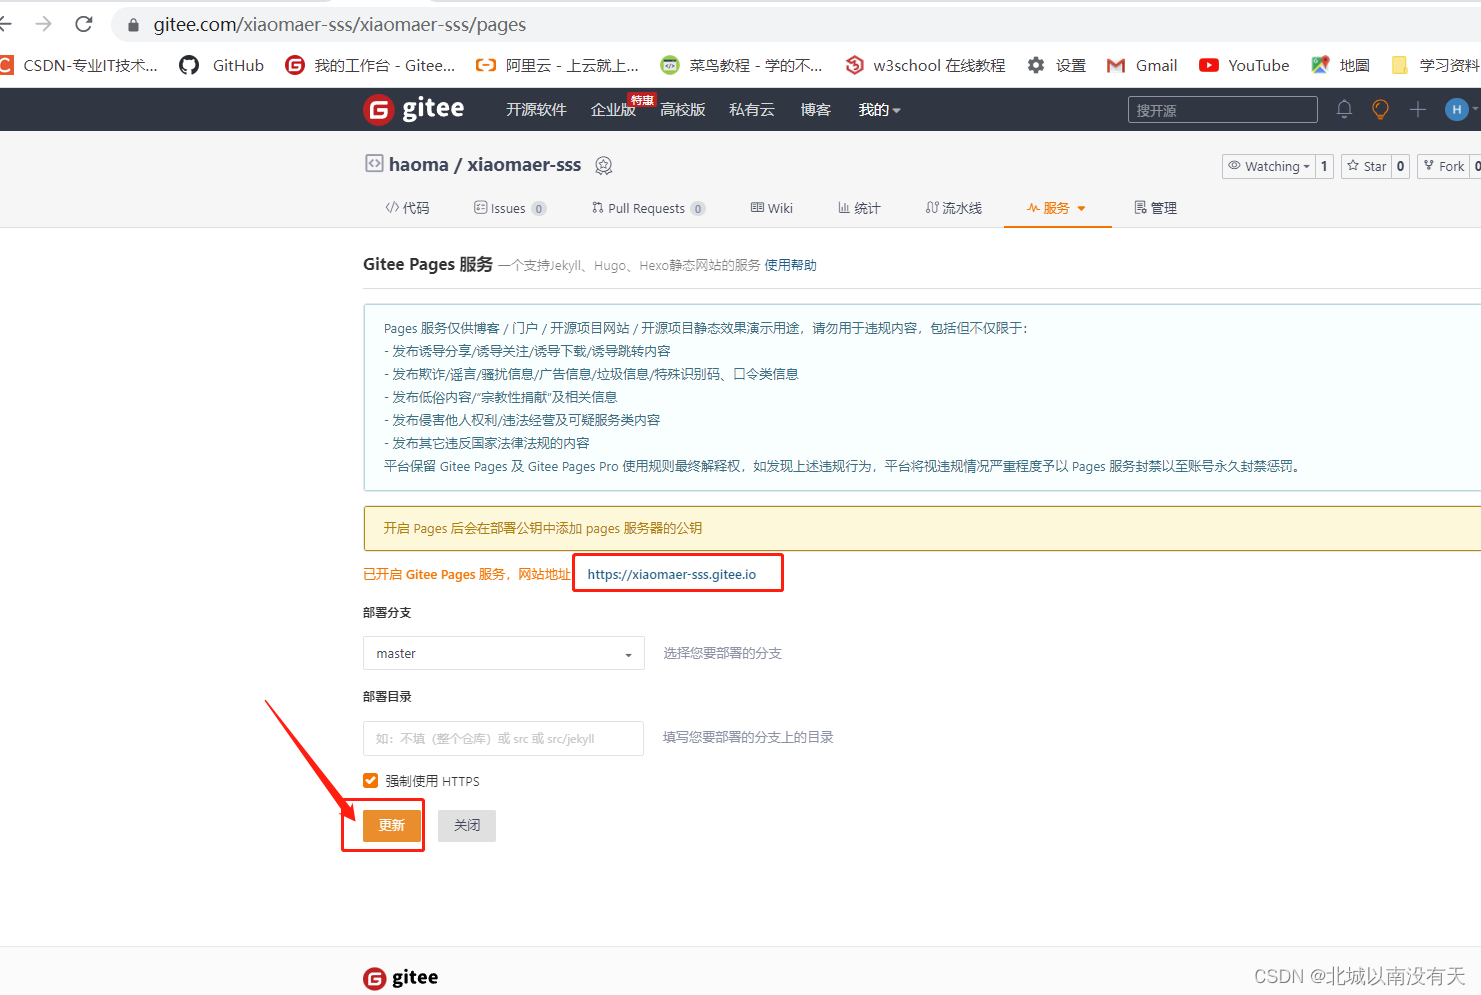Open the 菜鸟教程 bookmark
1481x995 pixels.
741,65
